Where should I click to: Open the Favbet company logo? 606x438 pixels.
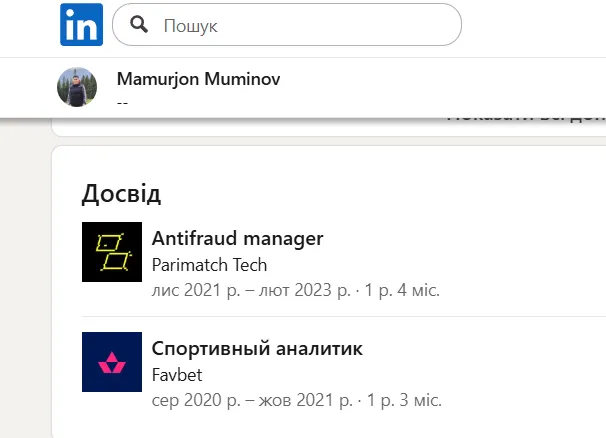click(112, 362)
